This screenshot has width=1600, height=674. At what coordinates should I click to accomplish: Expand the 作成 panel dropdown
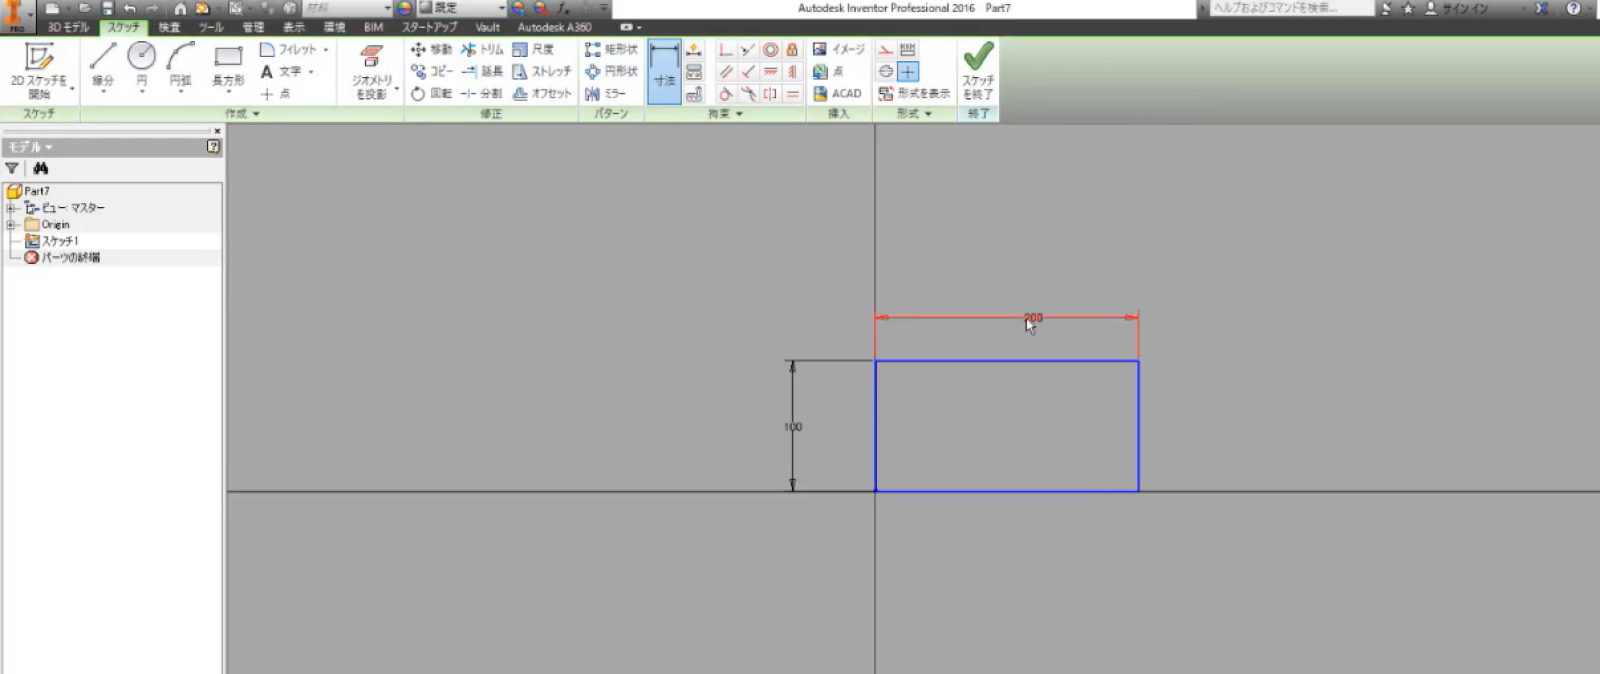(x=243, y=114)
